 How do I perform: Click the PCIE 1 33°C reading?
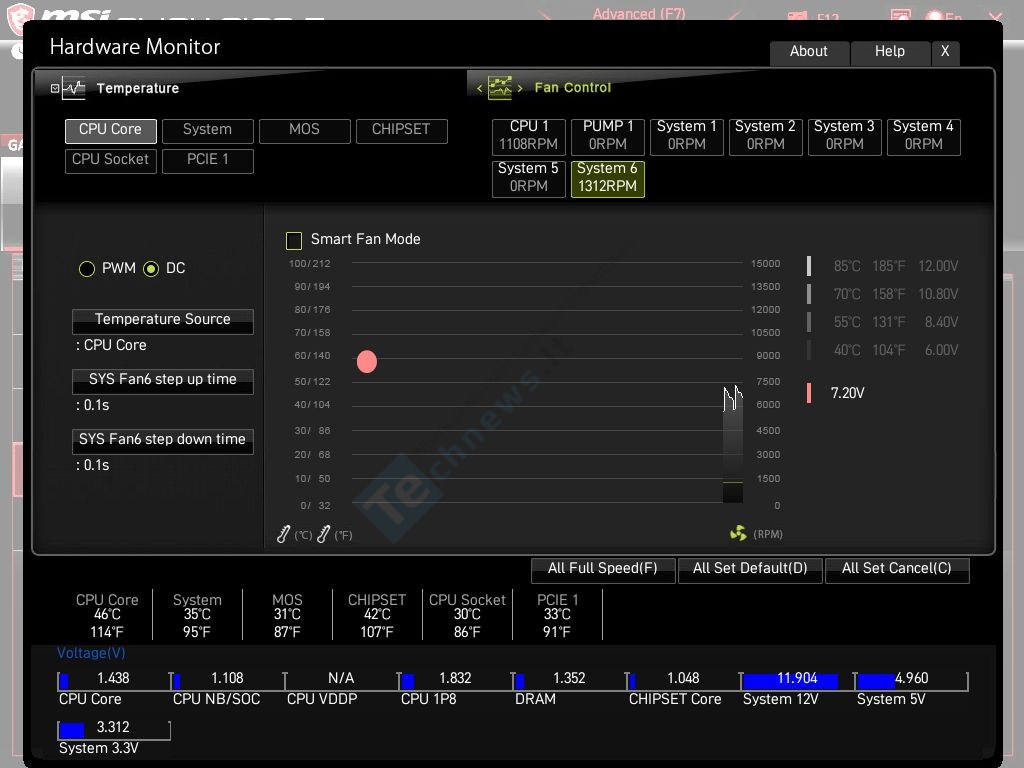point(557,615)
